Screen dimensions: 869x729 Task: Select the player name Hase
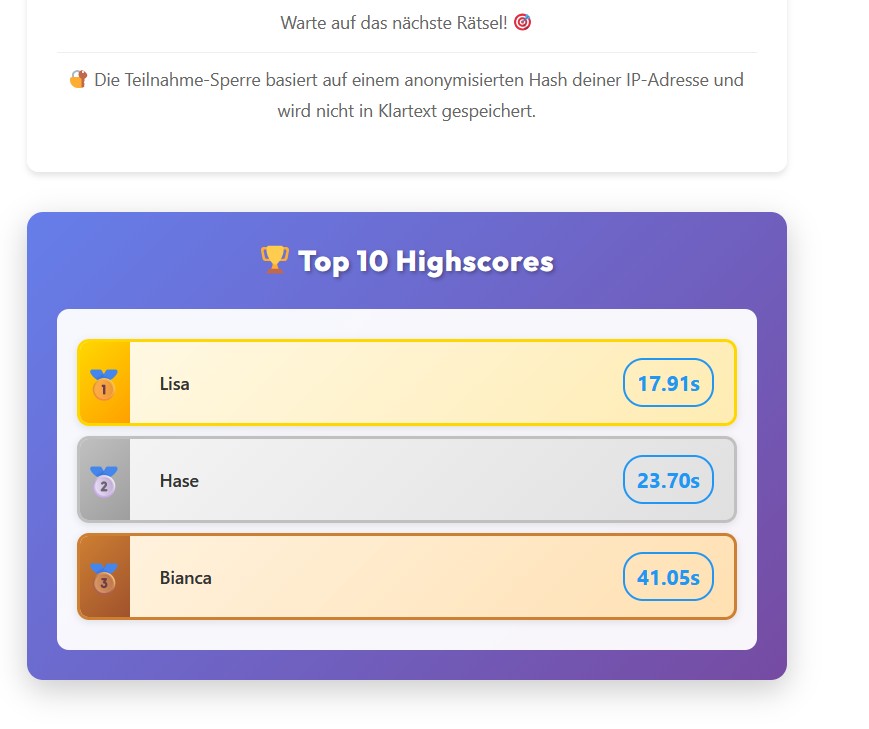click(179, 481)
